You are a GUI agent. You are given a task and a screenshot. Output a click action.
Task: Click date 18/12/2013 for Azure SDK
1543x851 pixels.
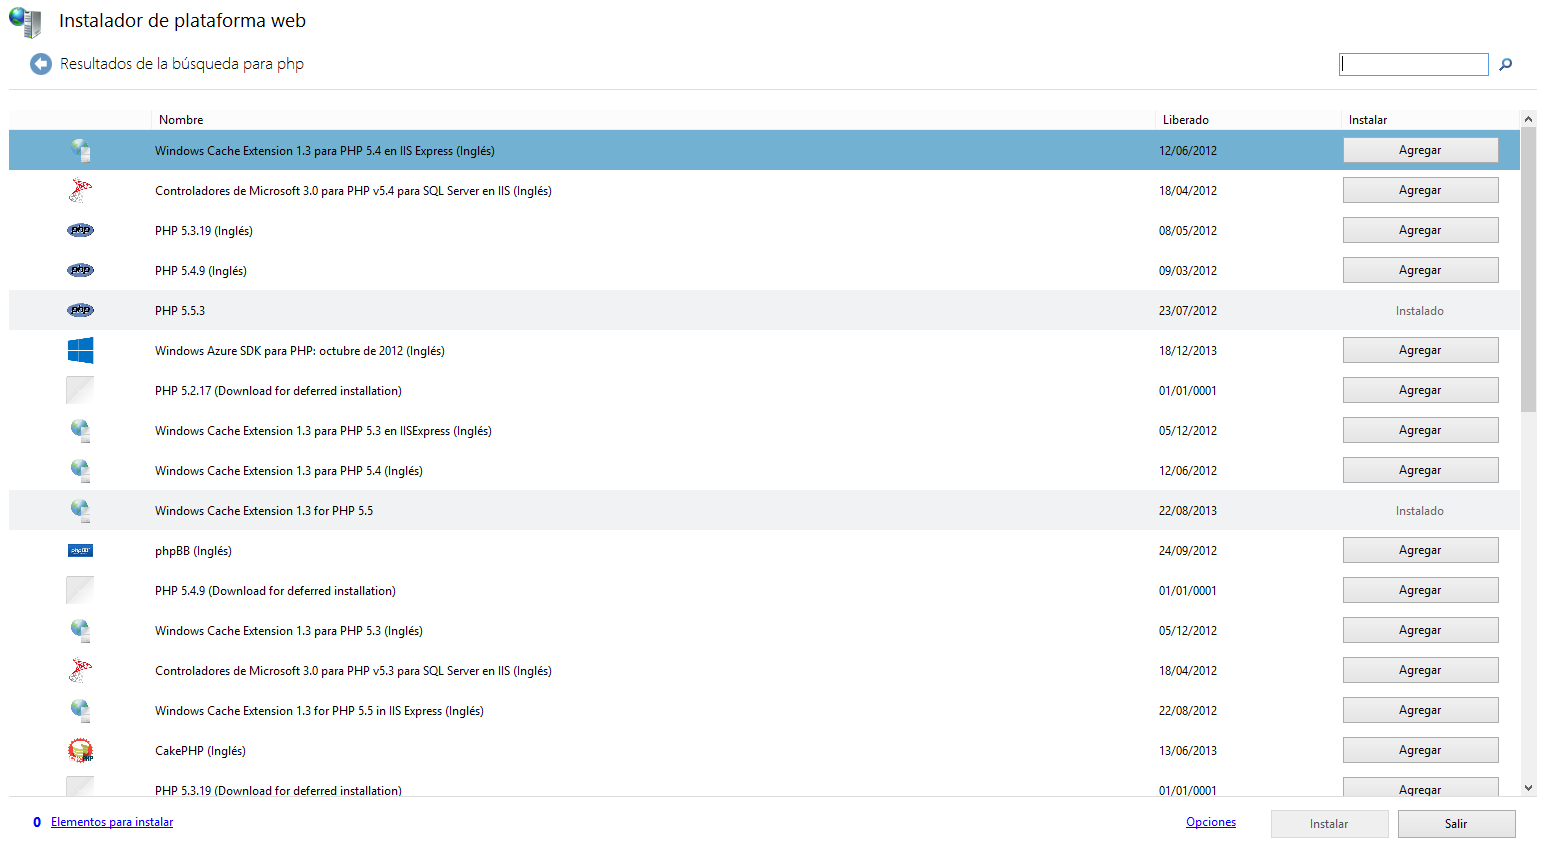(1188, 351)
